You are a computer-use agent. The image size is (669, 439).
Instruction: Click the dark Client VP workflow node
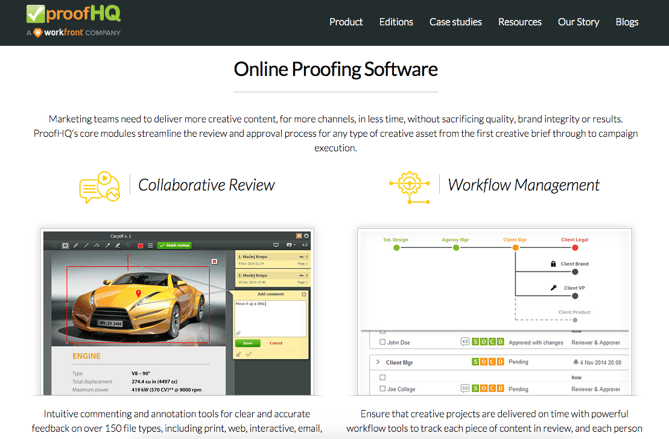click(575, 296)
